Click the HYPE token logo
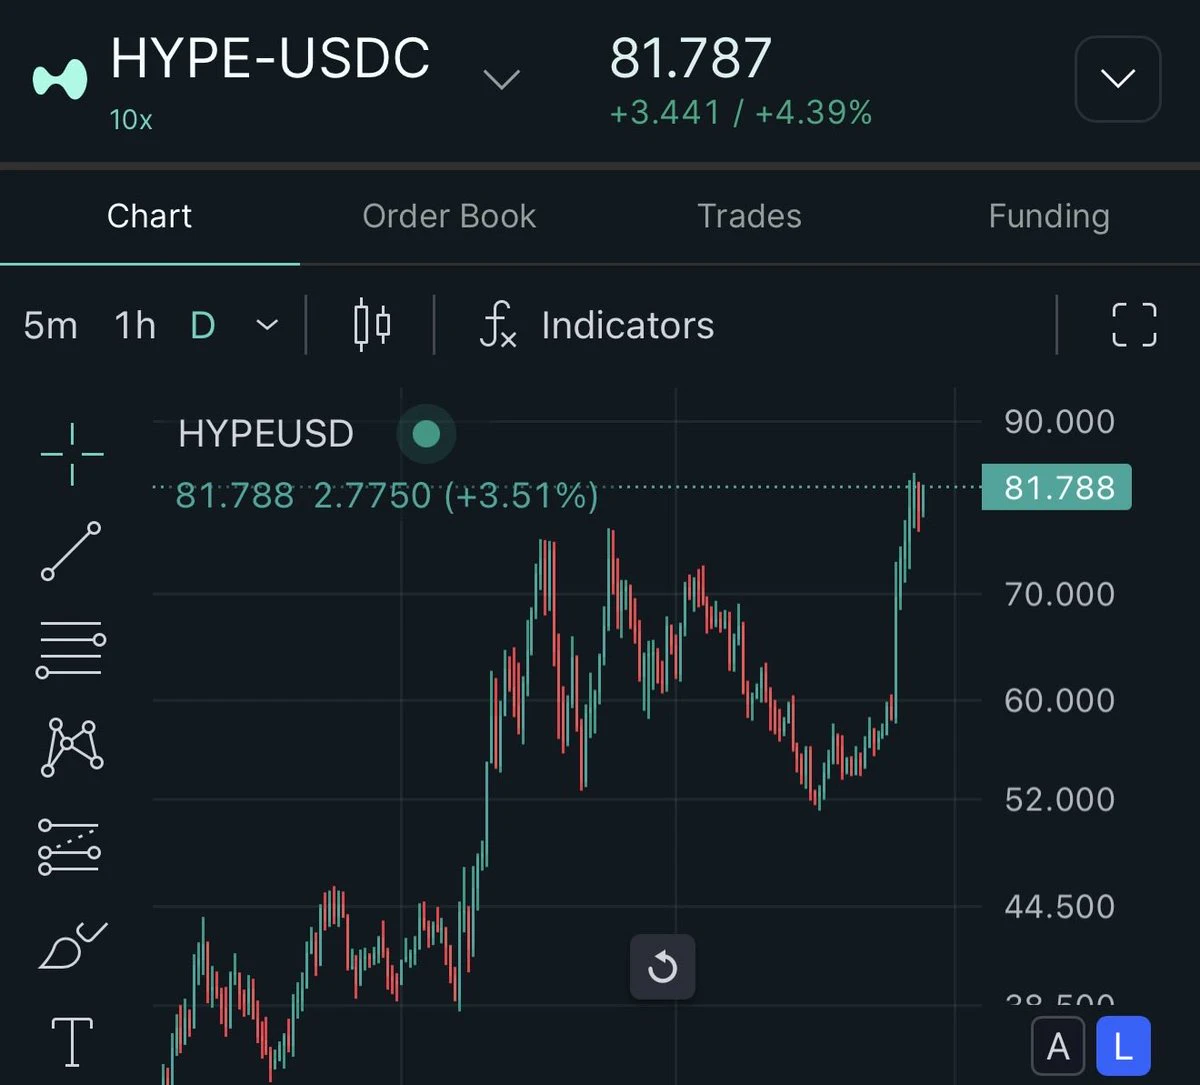Viewport: 1200px width, 1085px height. point(60,79)
